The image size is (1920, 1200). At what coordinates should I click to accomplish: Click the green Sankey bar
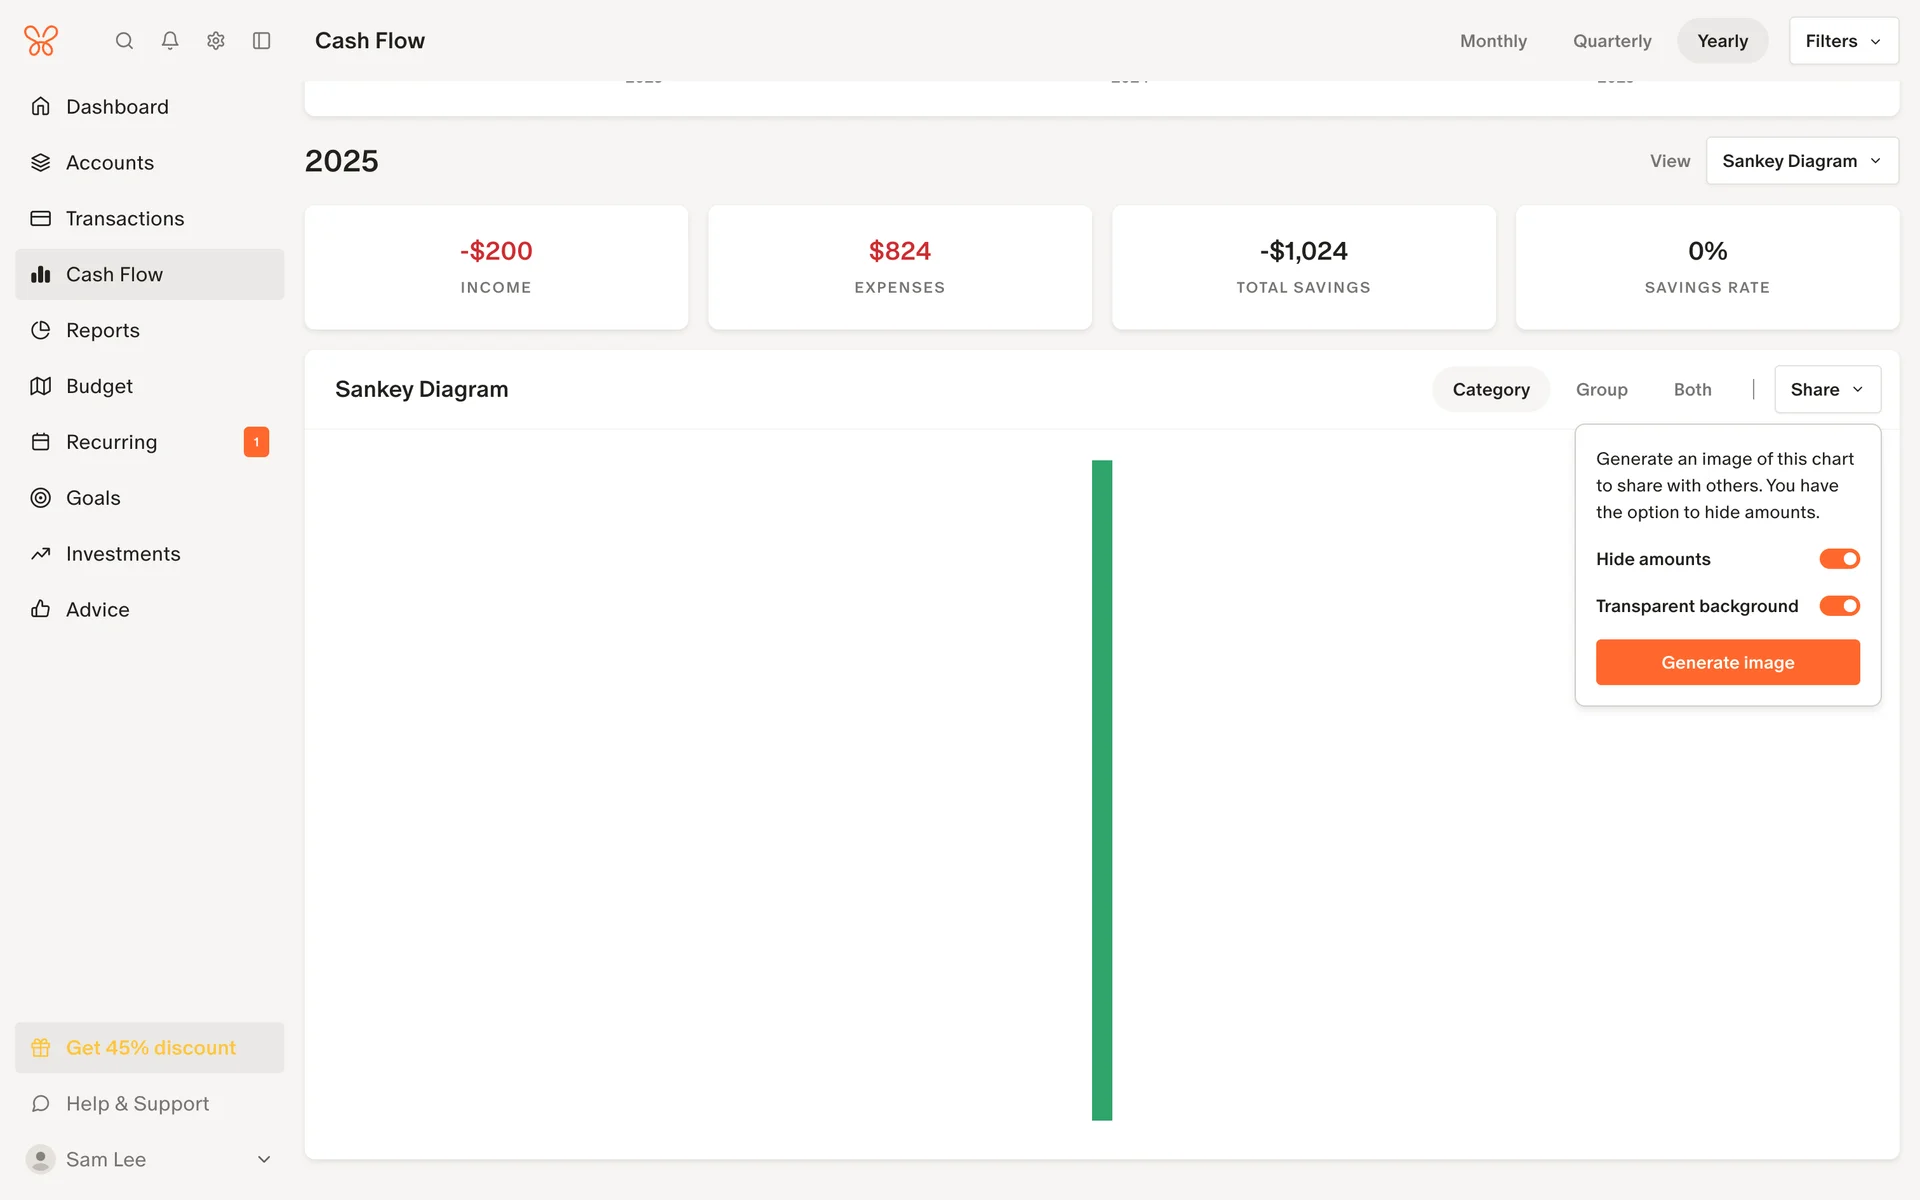click(1101, 790)
